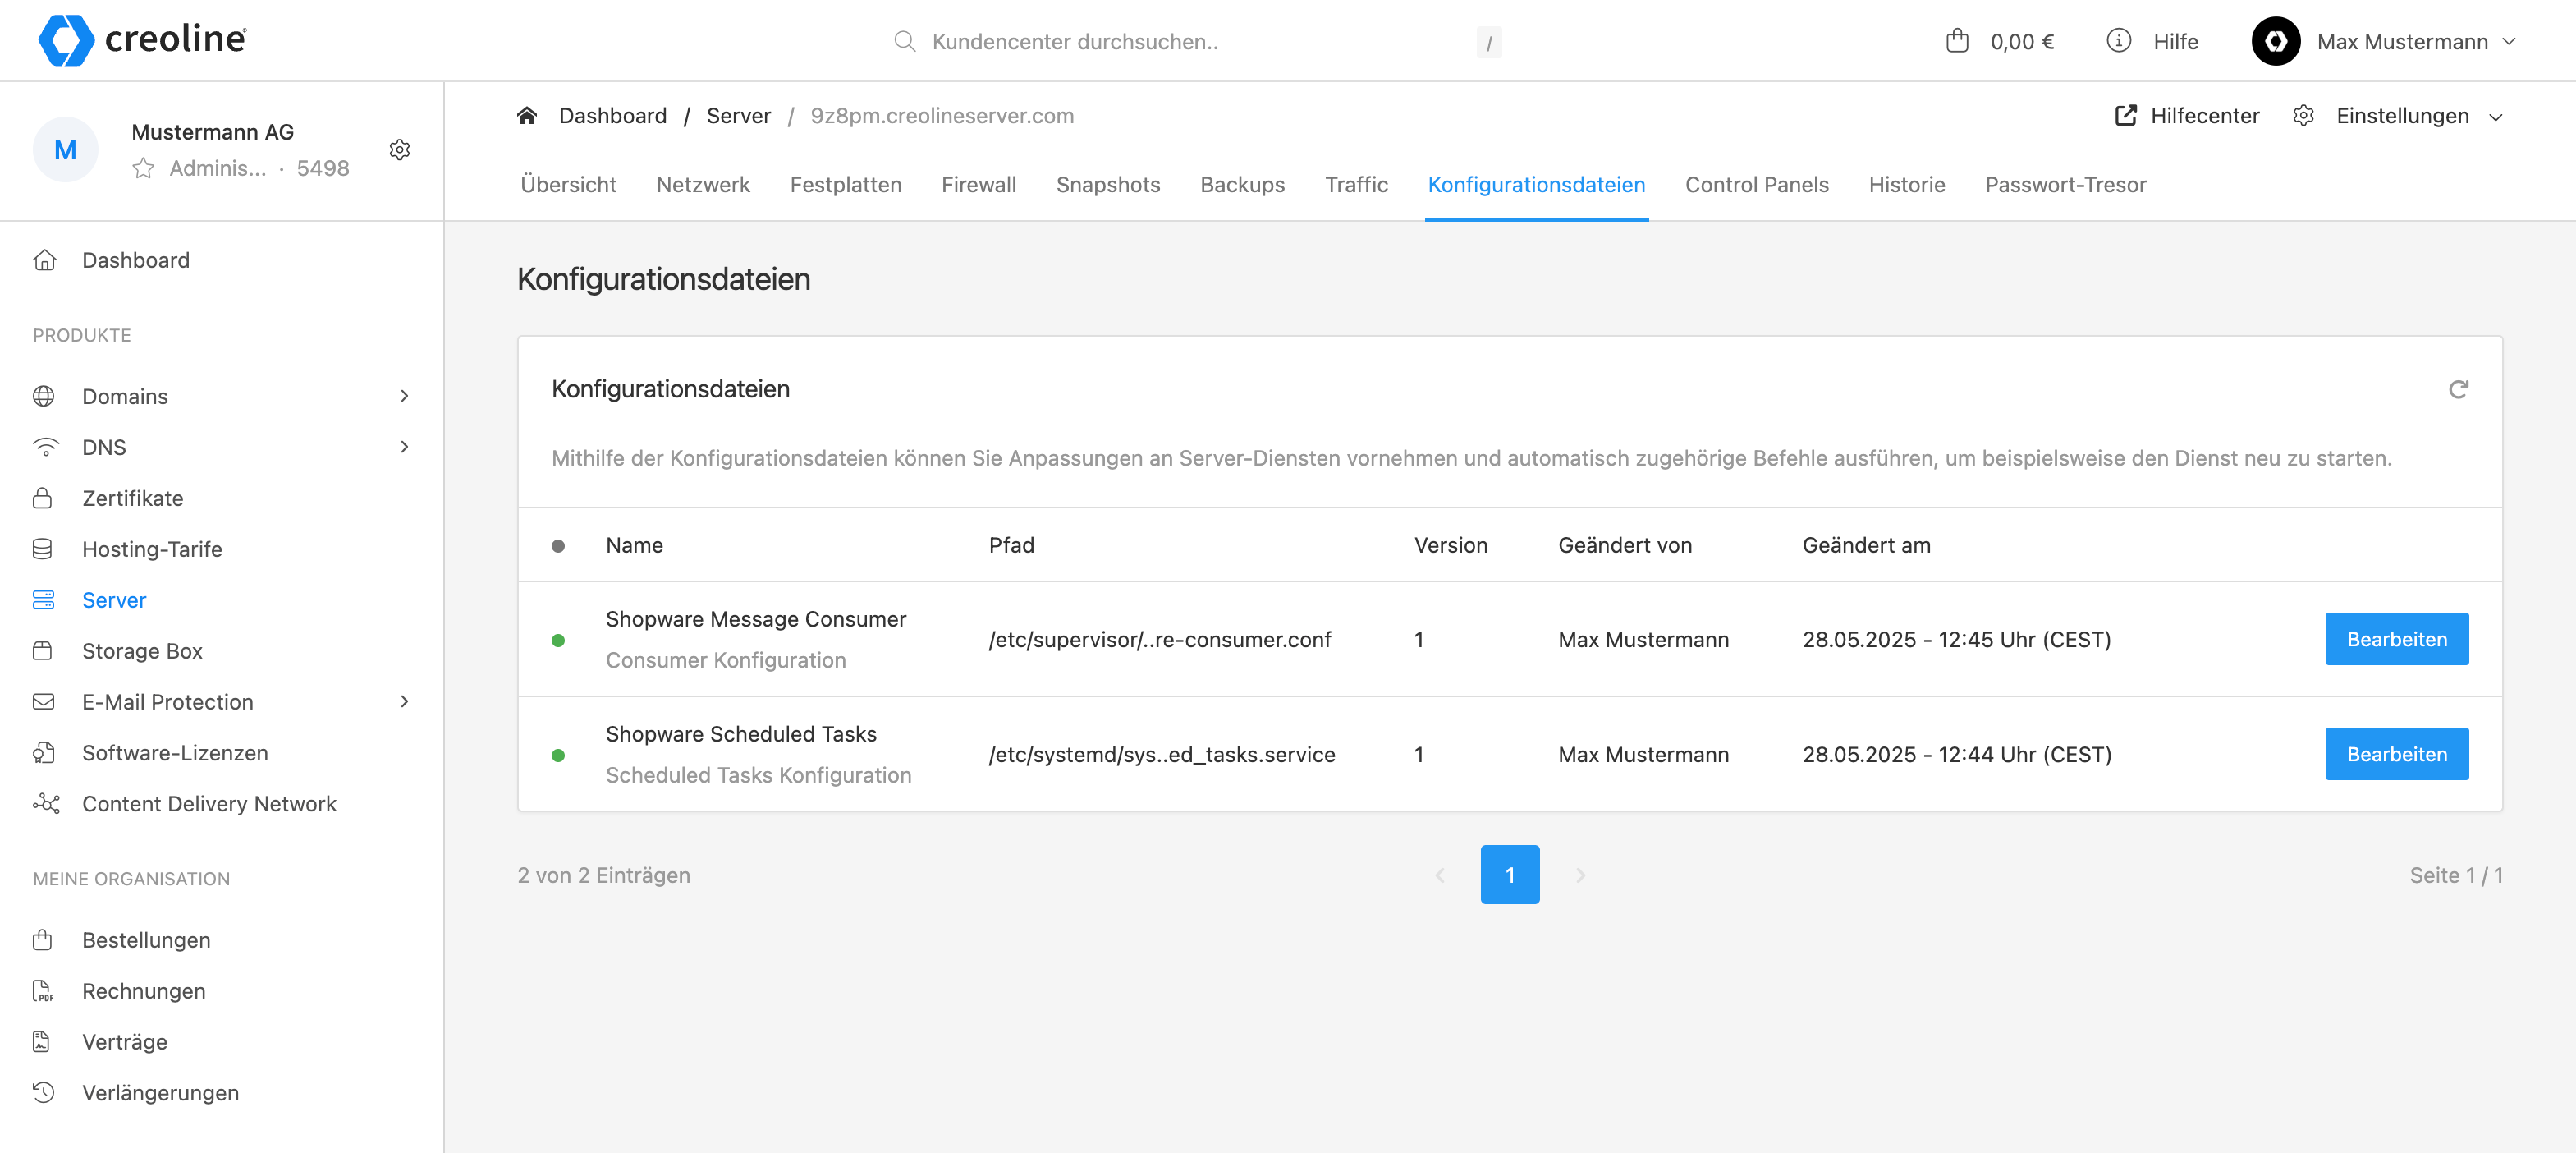The image size is (2576, 1153).
Task: Click the Dashboard house icon in sidebar
Action: (44, 260)
